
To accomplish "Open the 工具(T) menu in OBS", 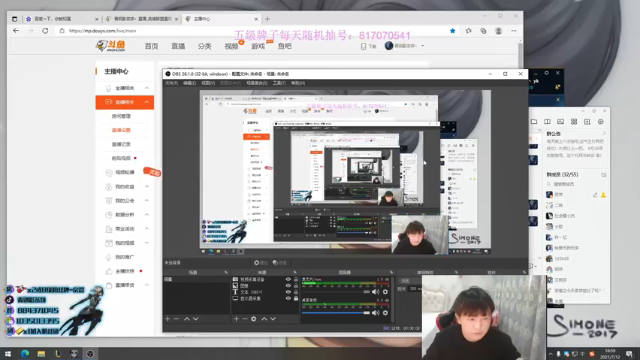I will point(279,83).
